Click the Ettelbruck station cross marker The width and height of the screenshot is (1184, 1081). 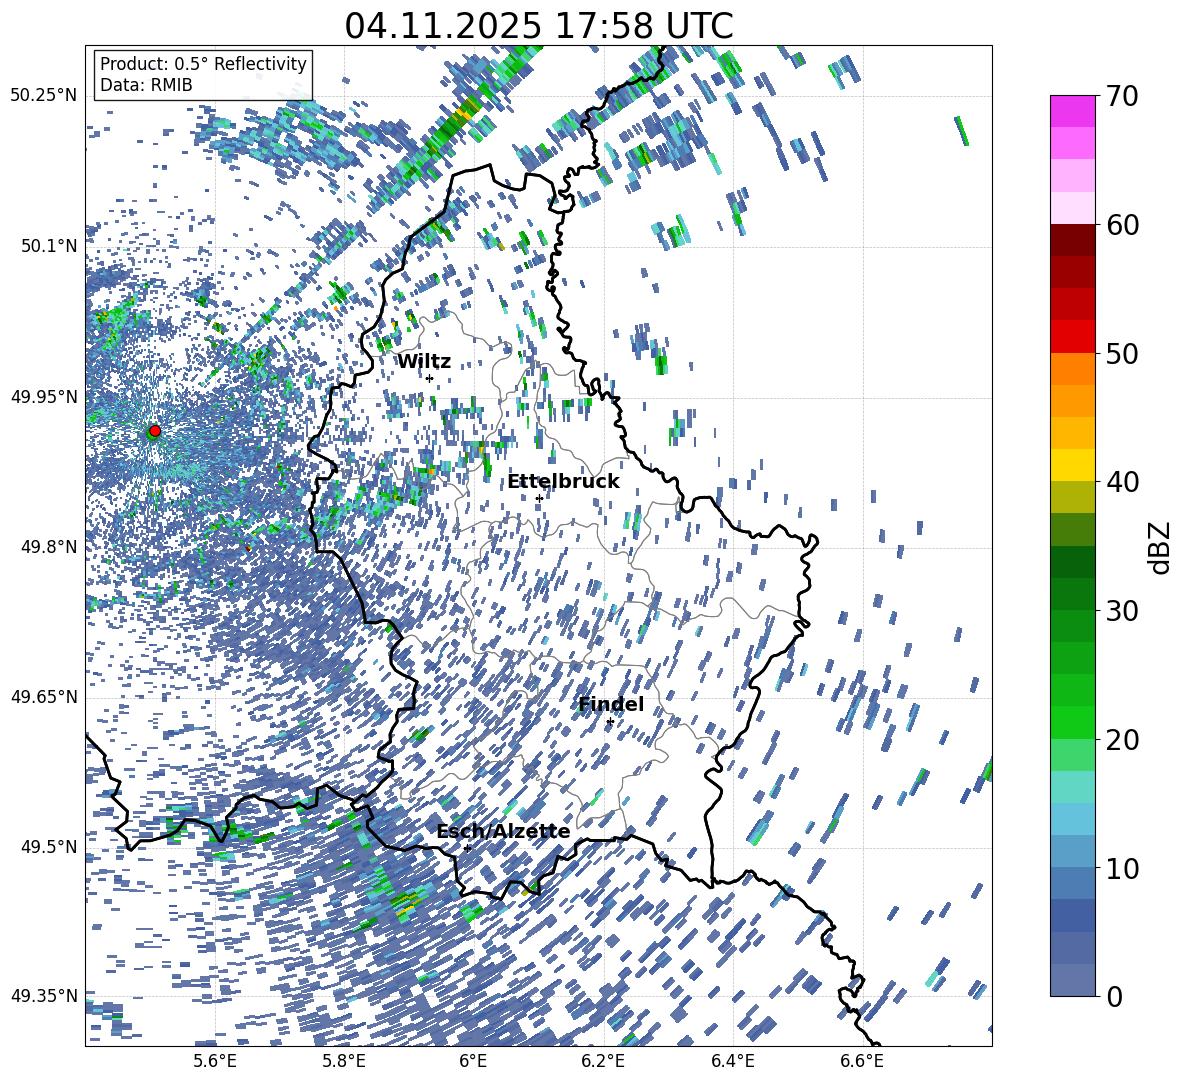(x=539, y=498)
